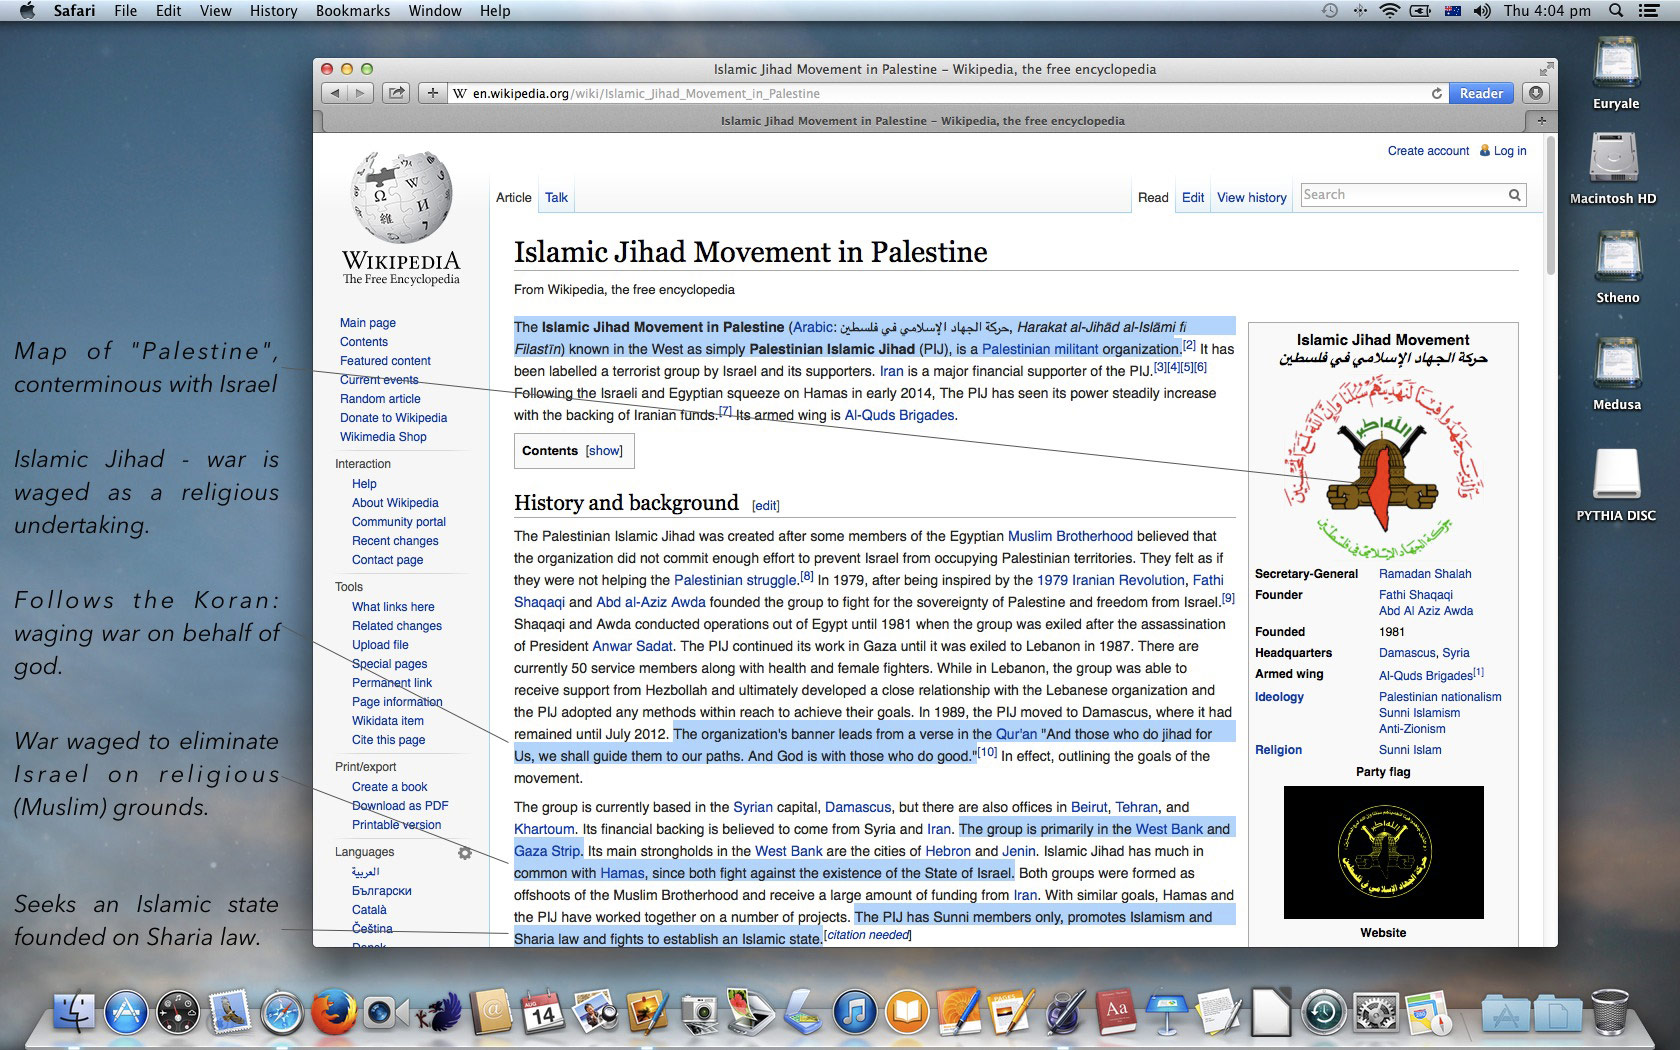
Task: Open Random article in sidebar
Action: [x=380, y=399]
